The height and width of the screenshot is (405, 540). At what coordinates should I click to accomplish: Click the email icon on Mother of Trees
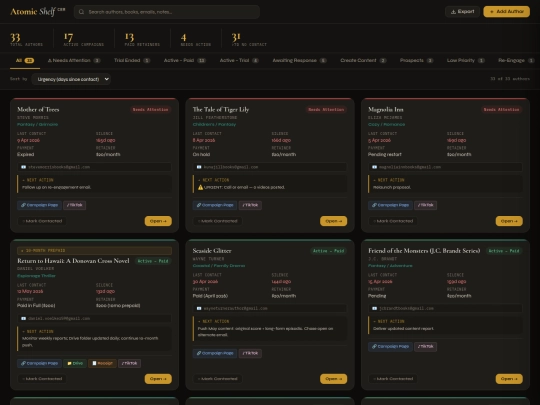click(x=23, y=167)
